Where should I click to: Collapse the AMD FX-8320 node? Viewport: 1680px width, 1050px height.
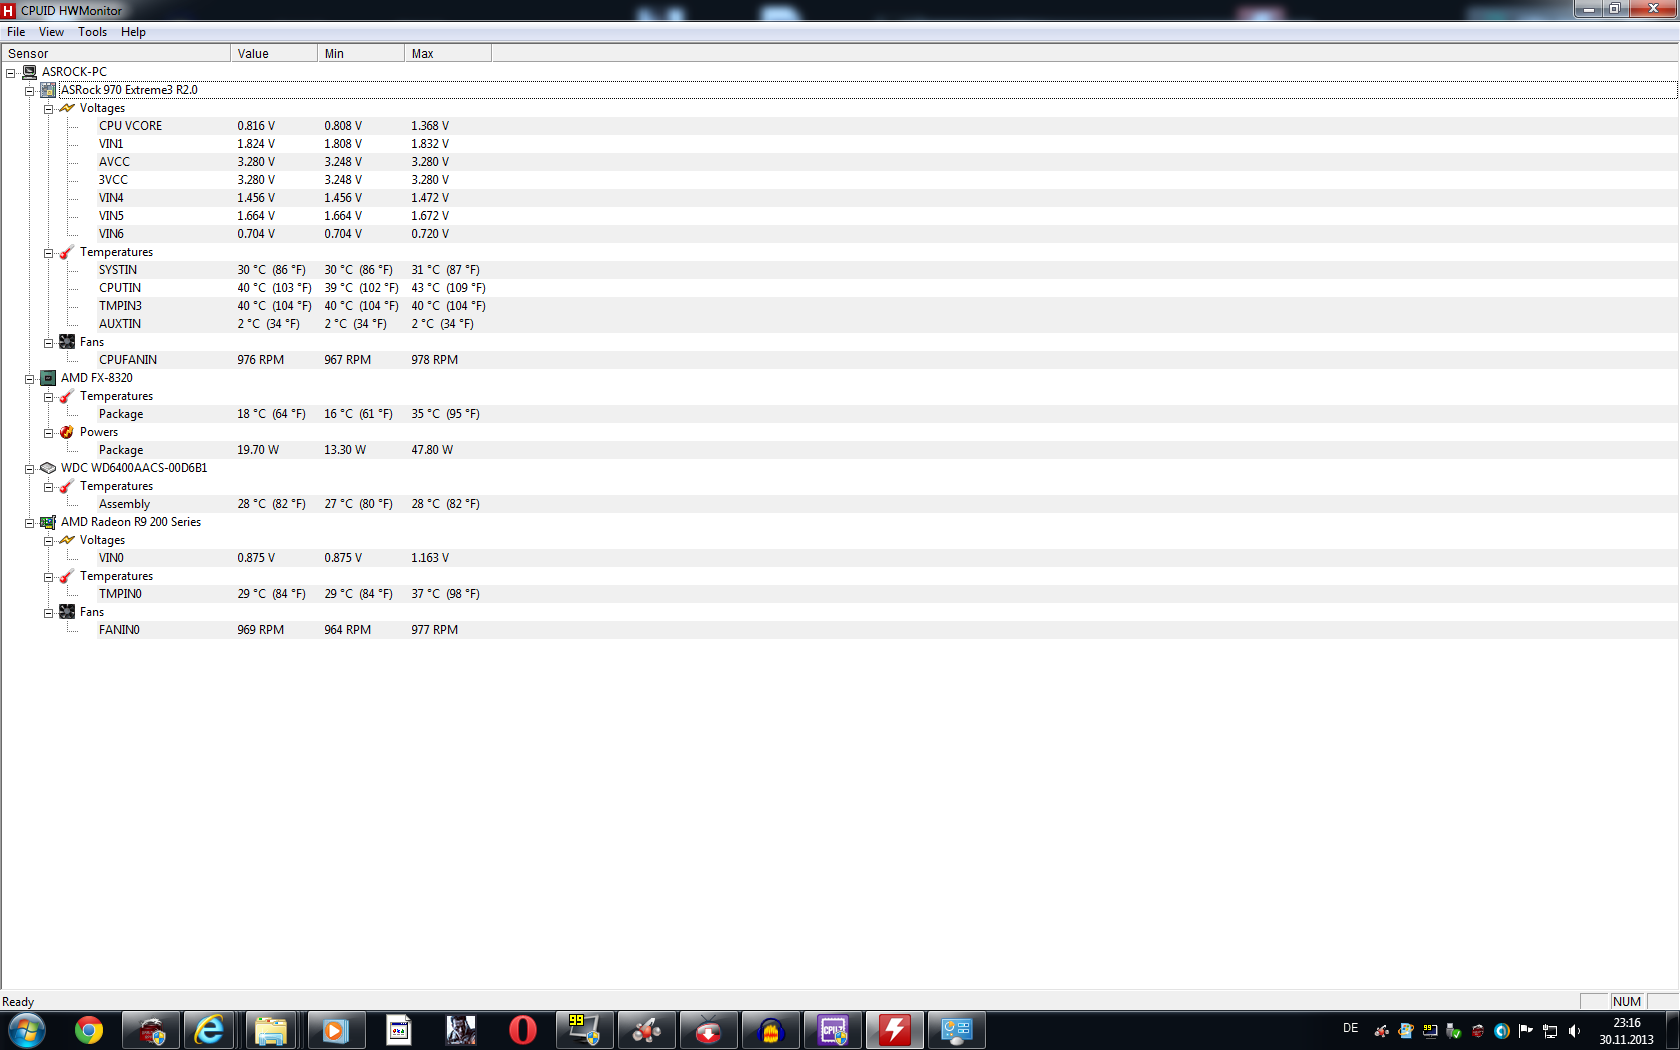point(29,378)
